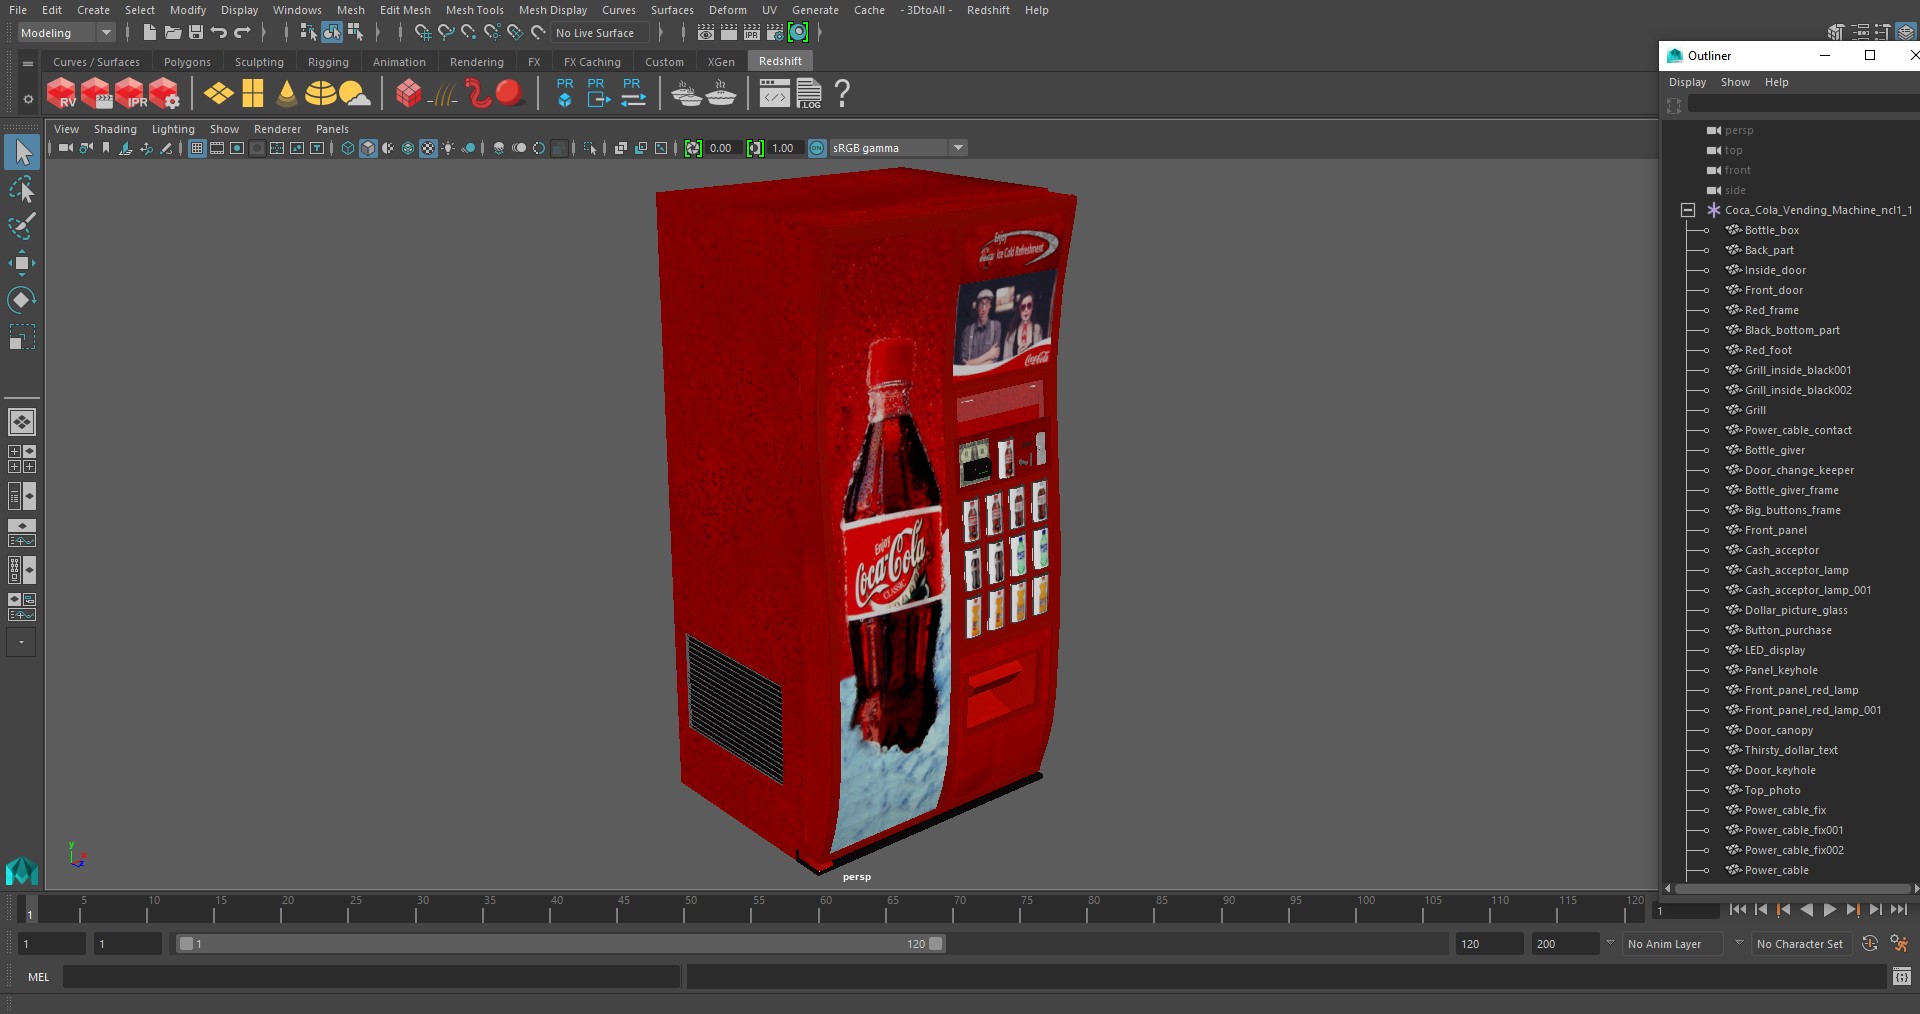Image resolution: width=1920 pixels, height=1014 pixels.
Task: Click the Save scene floppy icon
Action: [x=196, y=33]
